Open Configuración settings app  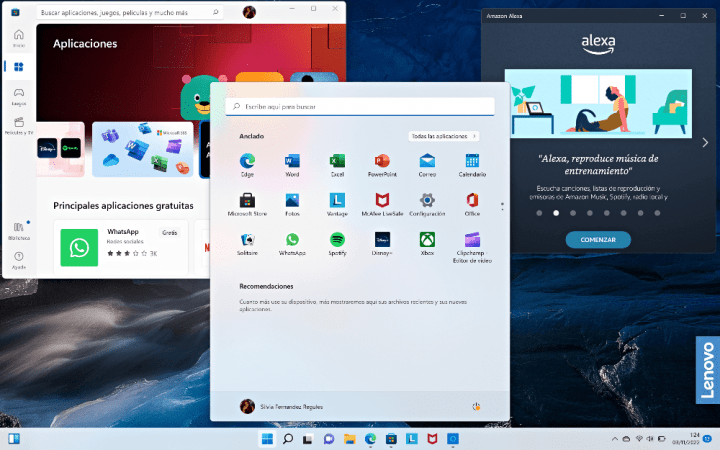(x=427, y=205)
